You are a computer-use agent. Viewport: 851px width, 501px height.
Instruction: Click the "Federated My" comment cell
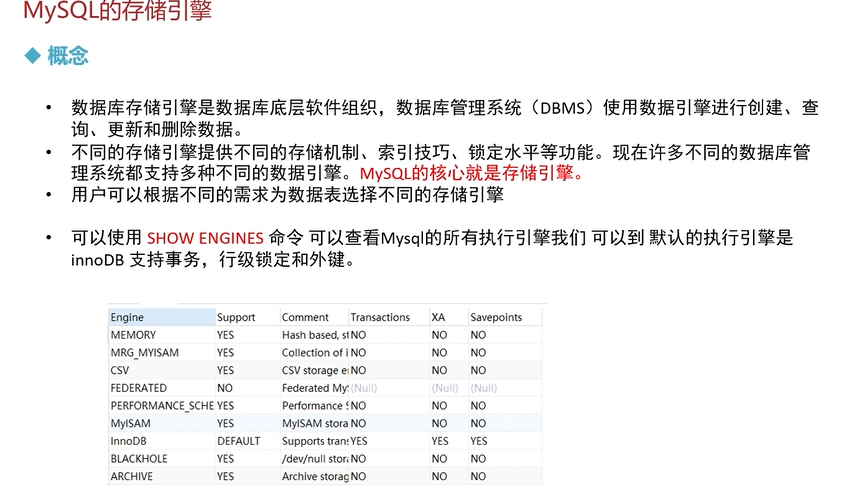tap(314, 388)
